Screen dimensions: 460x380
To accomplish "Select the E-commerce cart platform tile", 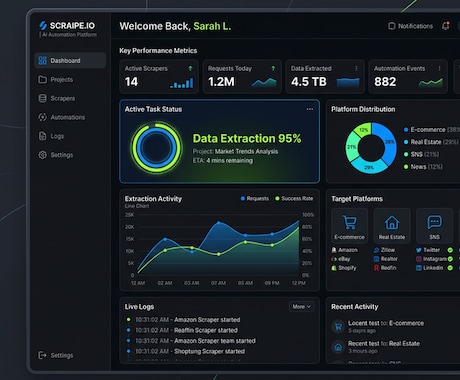I will (x=350, y=226).
